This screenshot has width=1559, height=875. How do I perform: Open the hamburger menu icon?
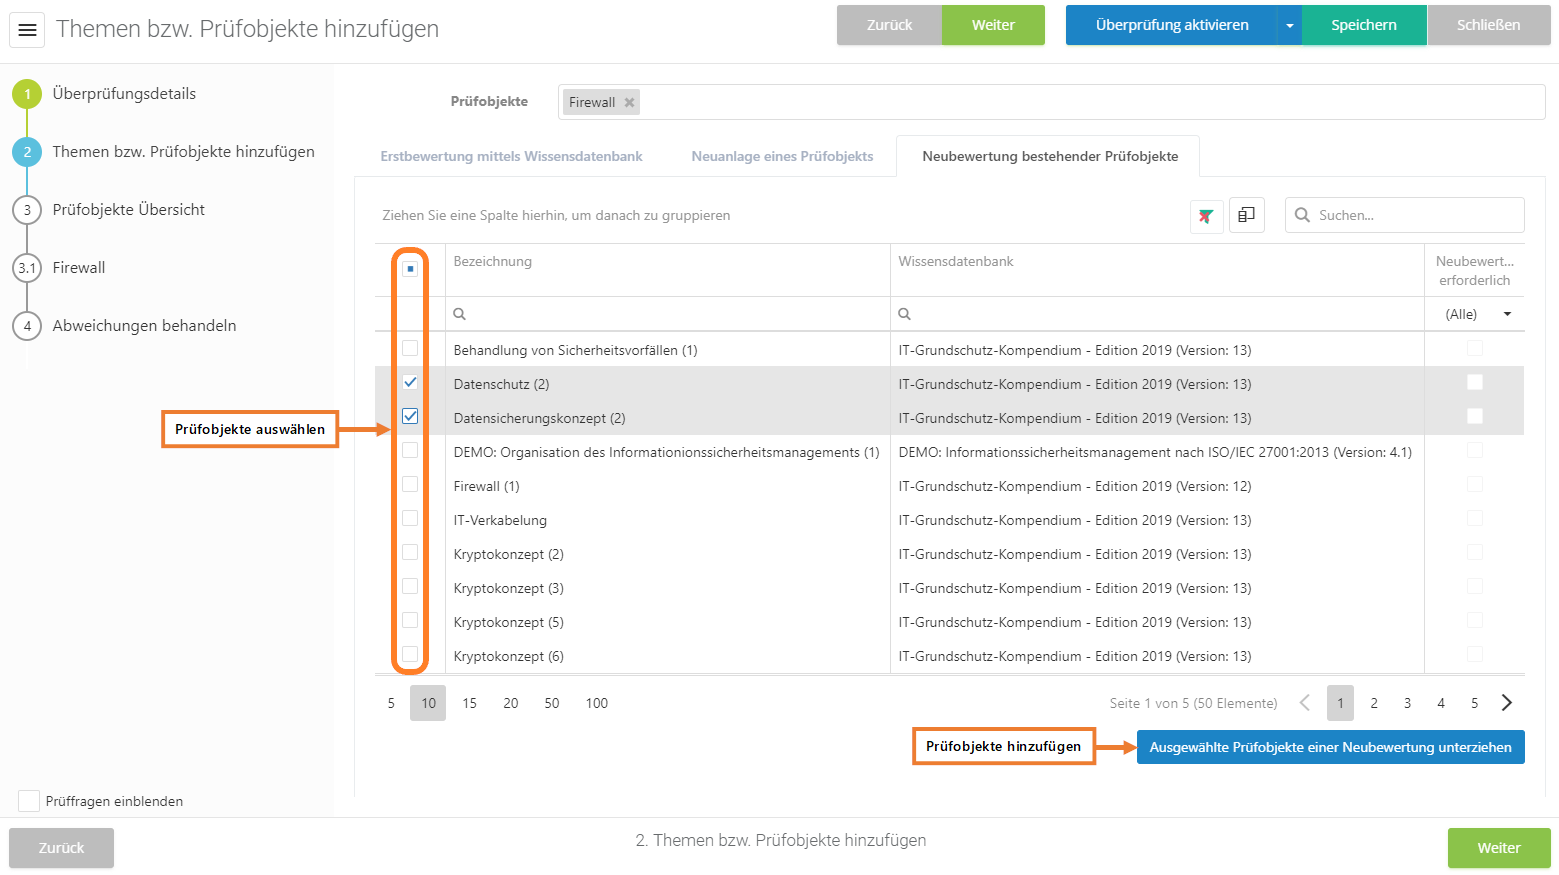[27, 30]
